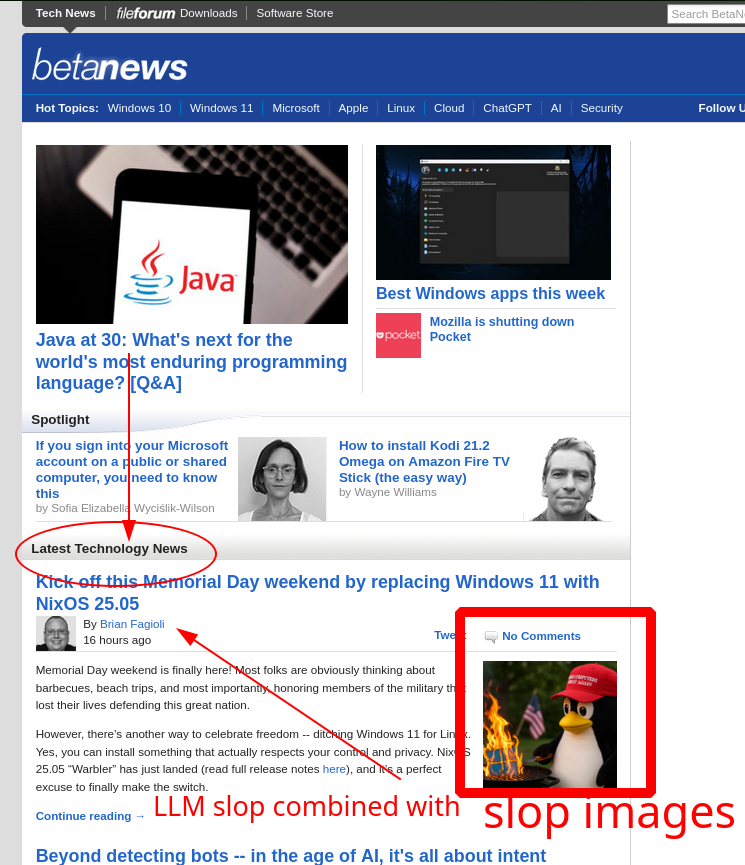Open the NixOS 25.05 headline
Screen dimensions: 745x865
click(317, 592)
